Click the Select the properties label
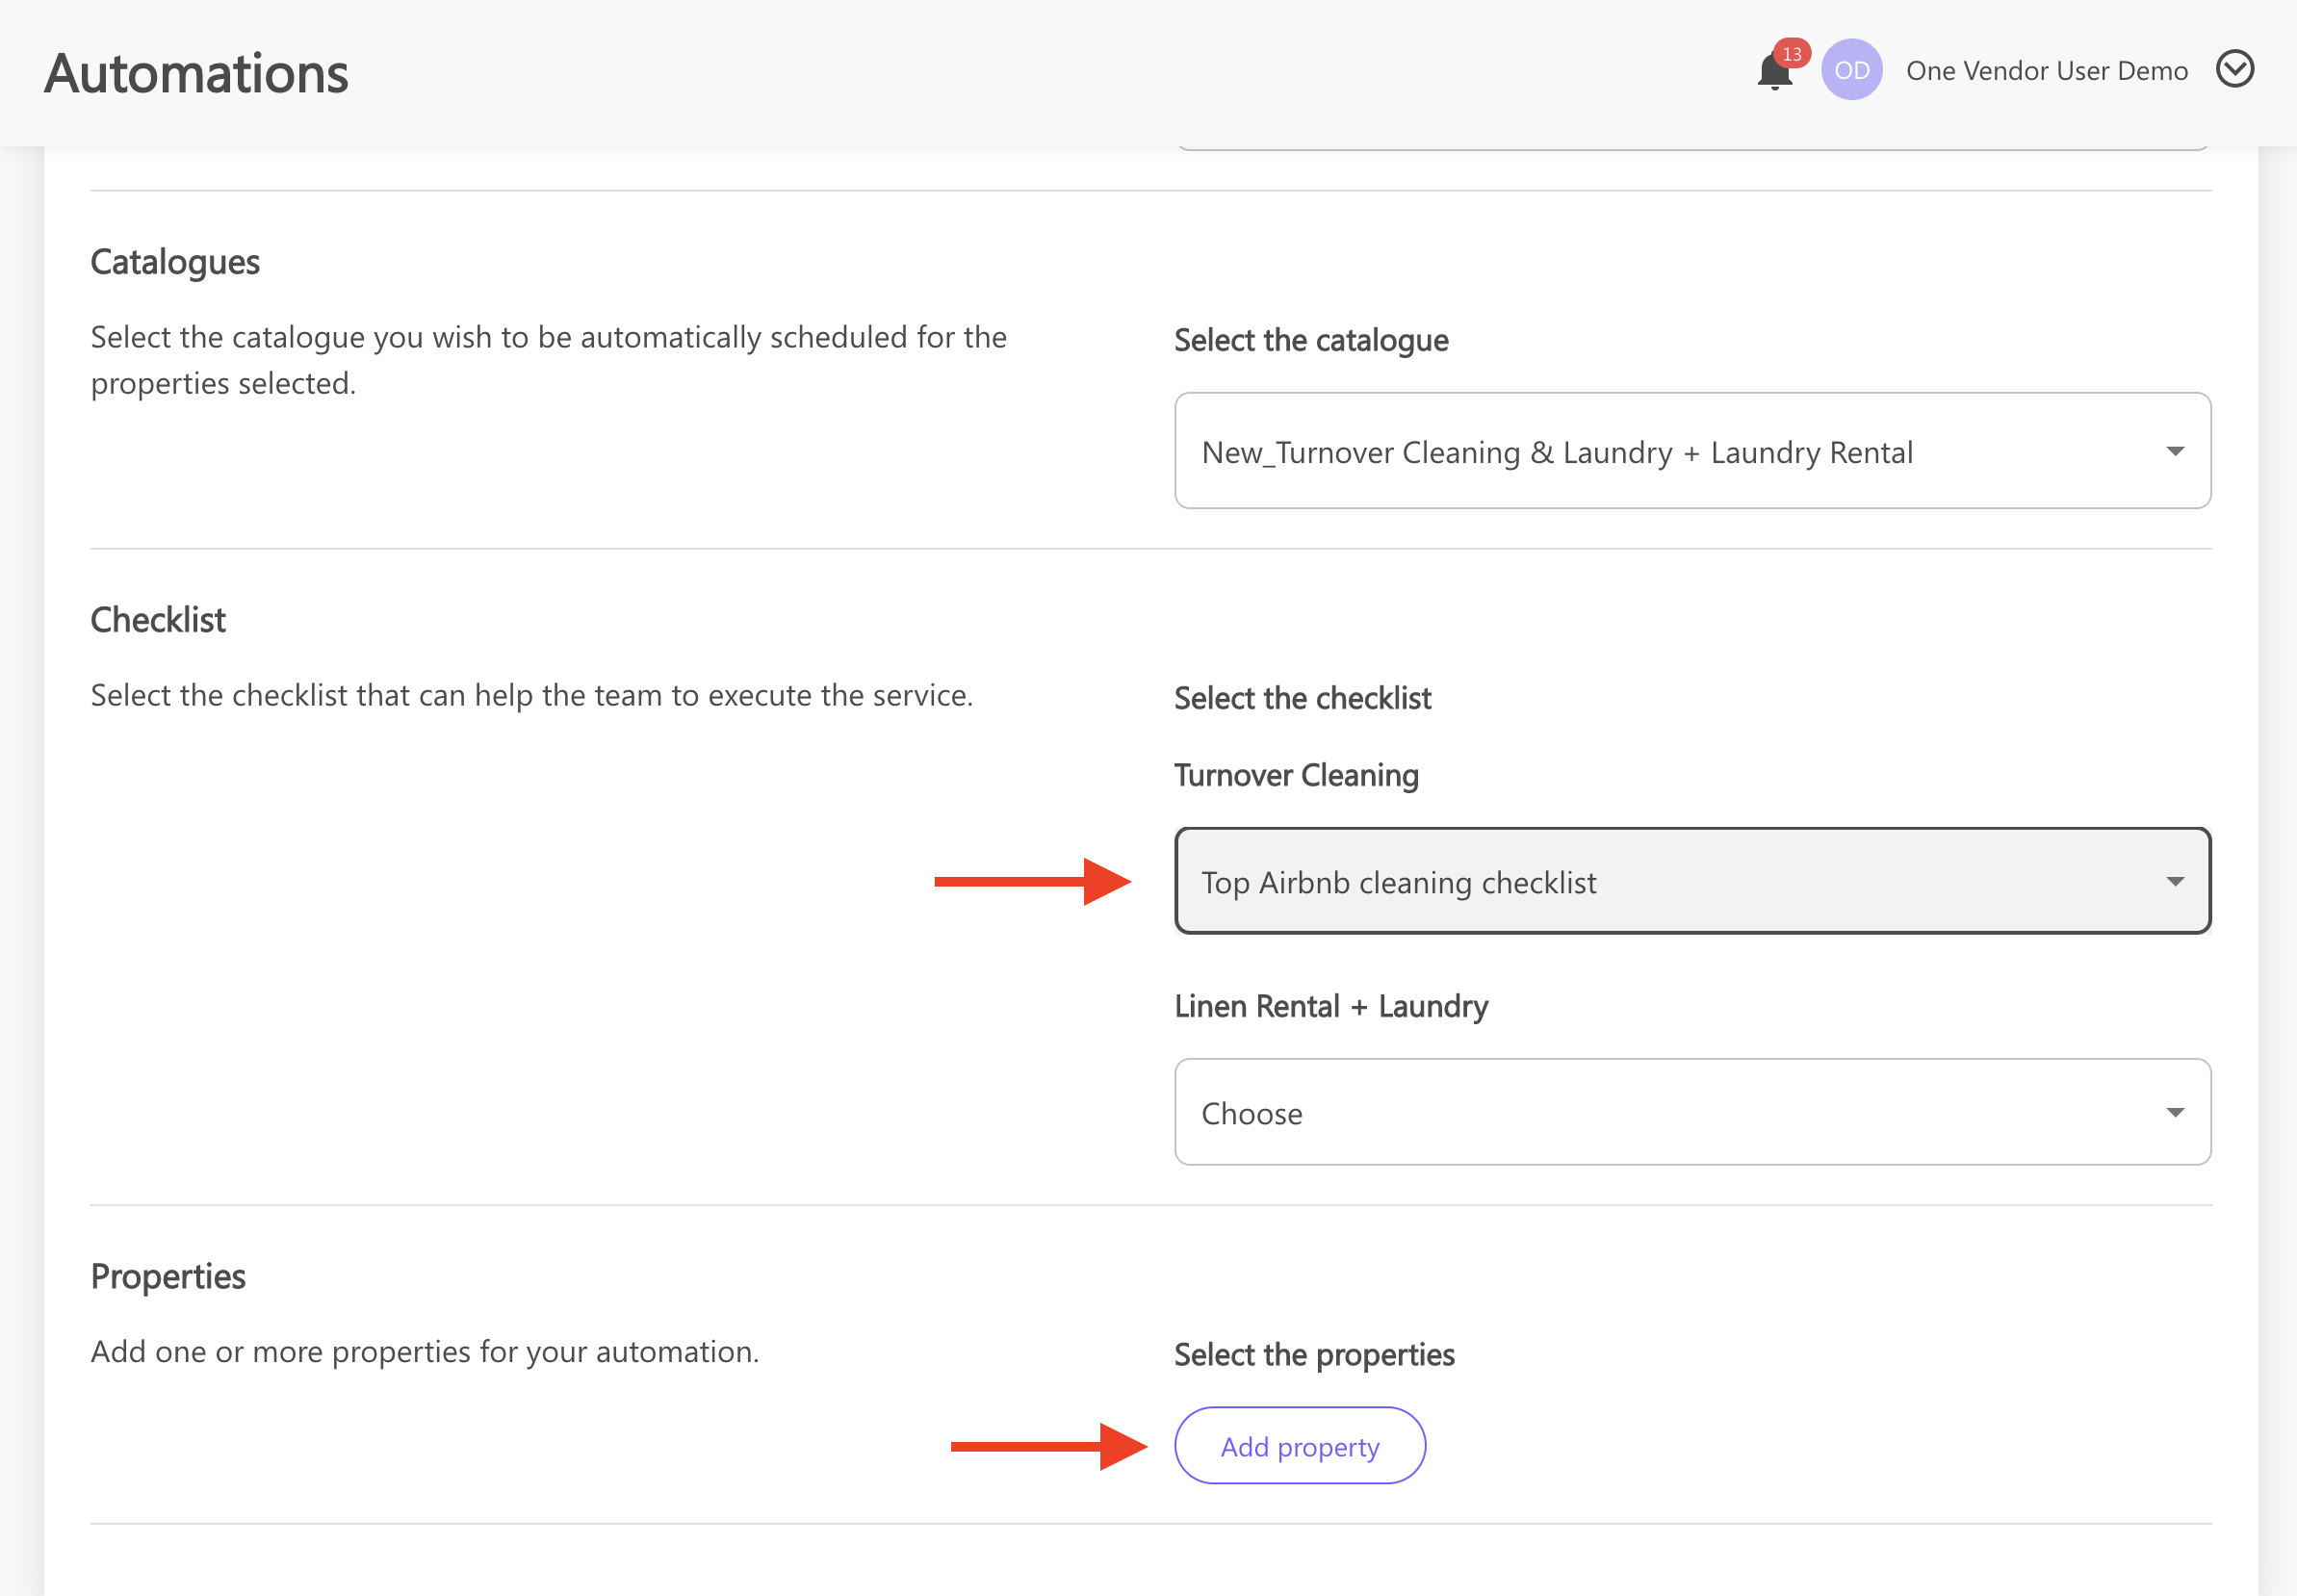This screenshot has height=1596, width=2297. pos(1314,1355)
